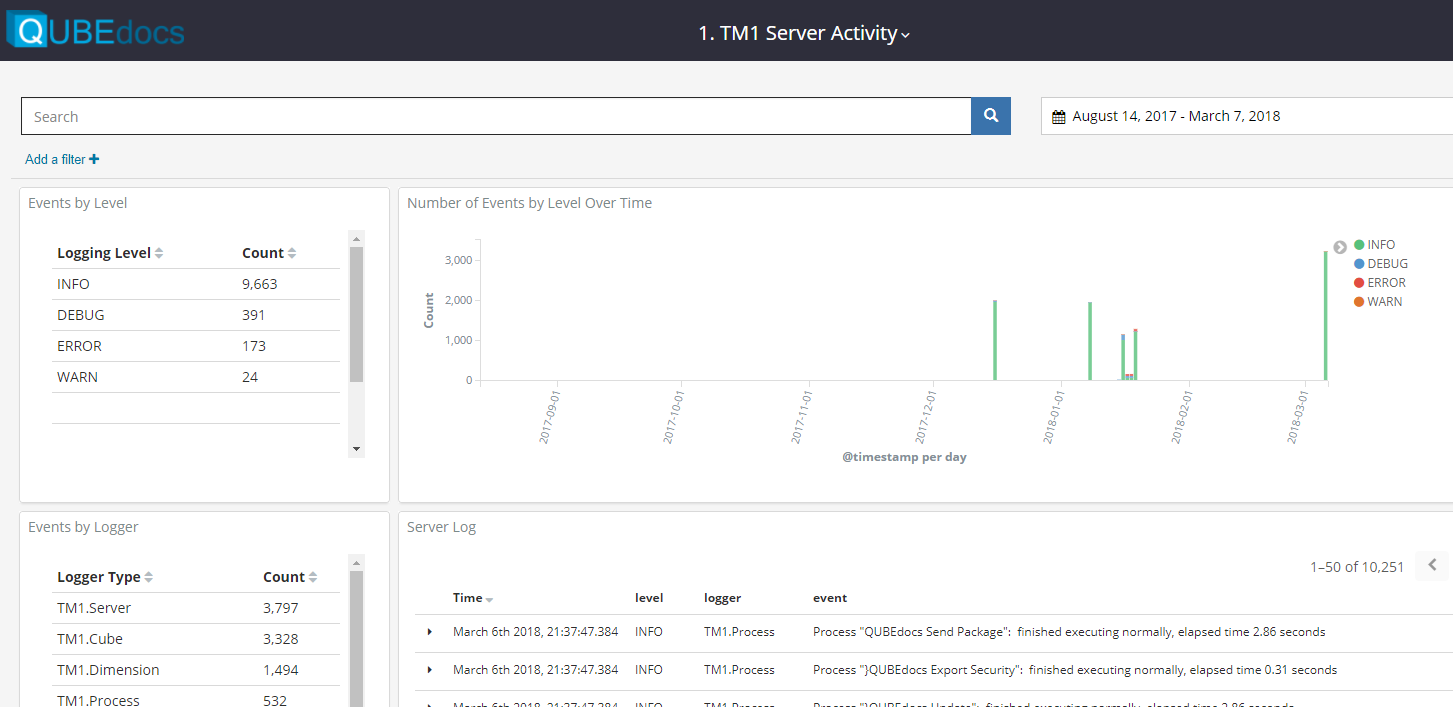Viewport: 1453px width, 707px height.
Task: Click the down arrow of Events by Level scrollbar
Action: 356,450
